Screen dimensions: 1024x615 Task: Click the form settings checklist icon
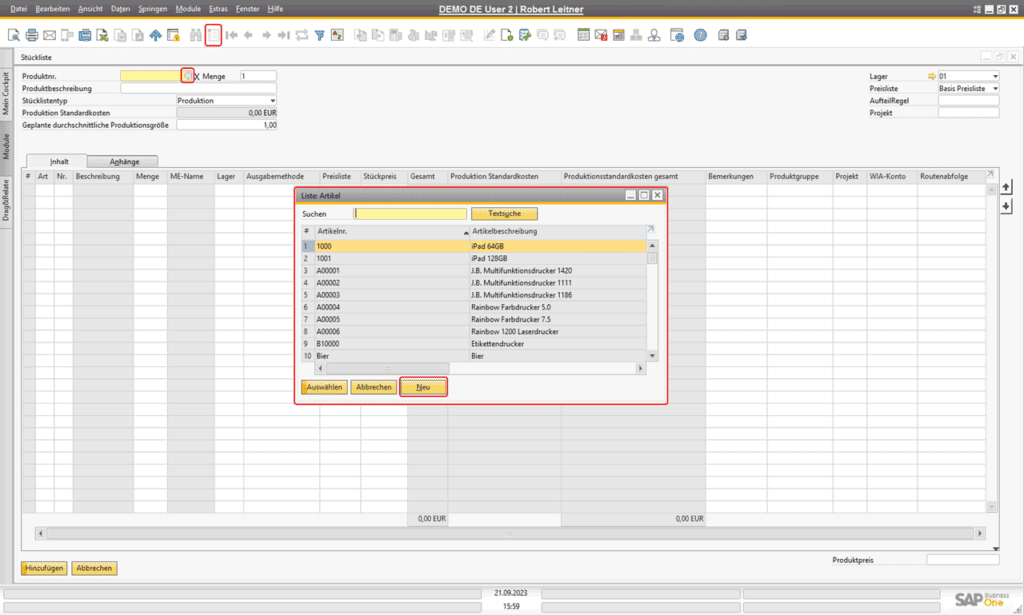[583, 35]
